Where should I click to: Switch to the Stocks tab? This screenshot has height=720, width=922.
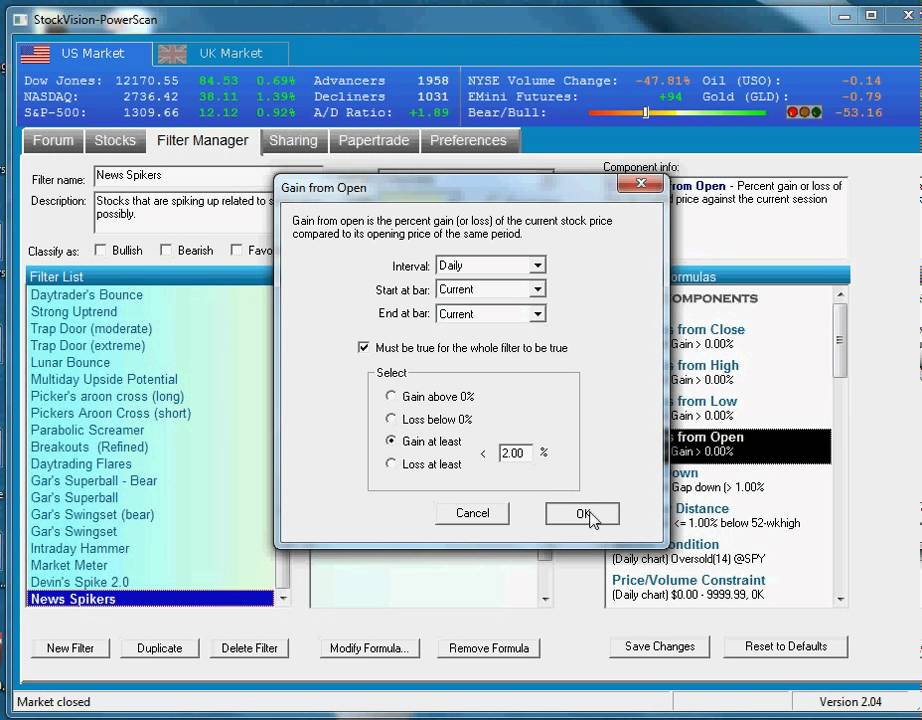(115, 141)
